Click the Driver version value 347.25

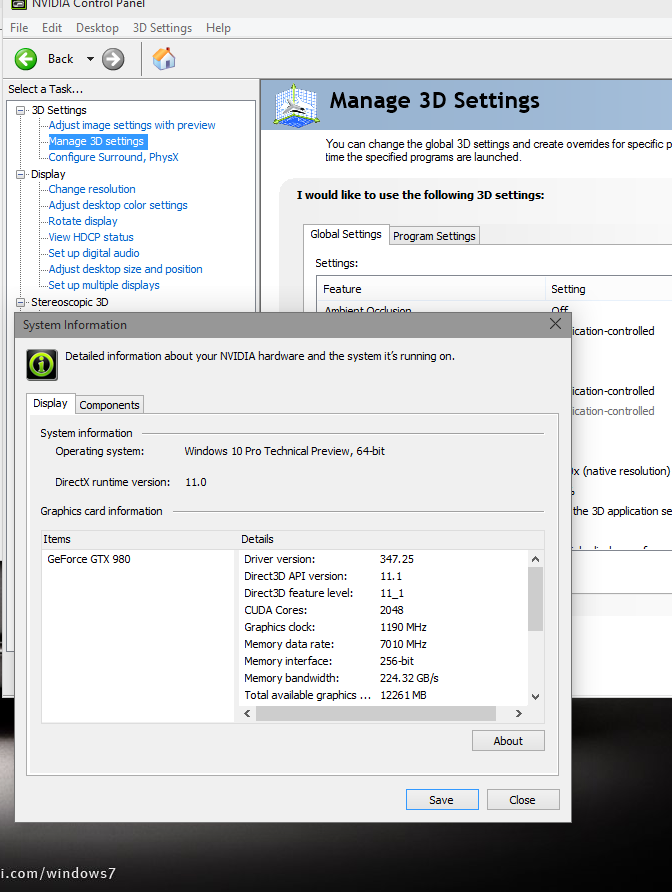(397, 559)
